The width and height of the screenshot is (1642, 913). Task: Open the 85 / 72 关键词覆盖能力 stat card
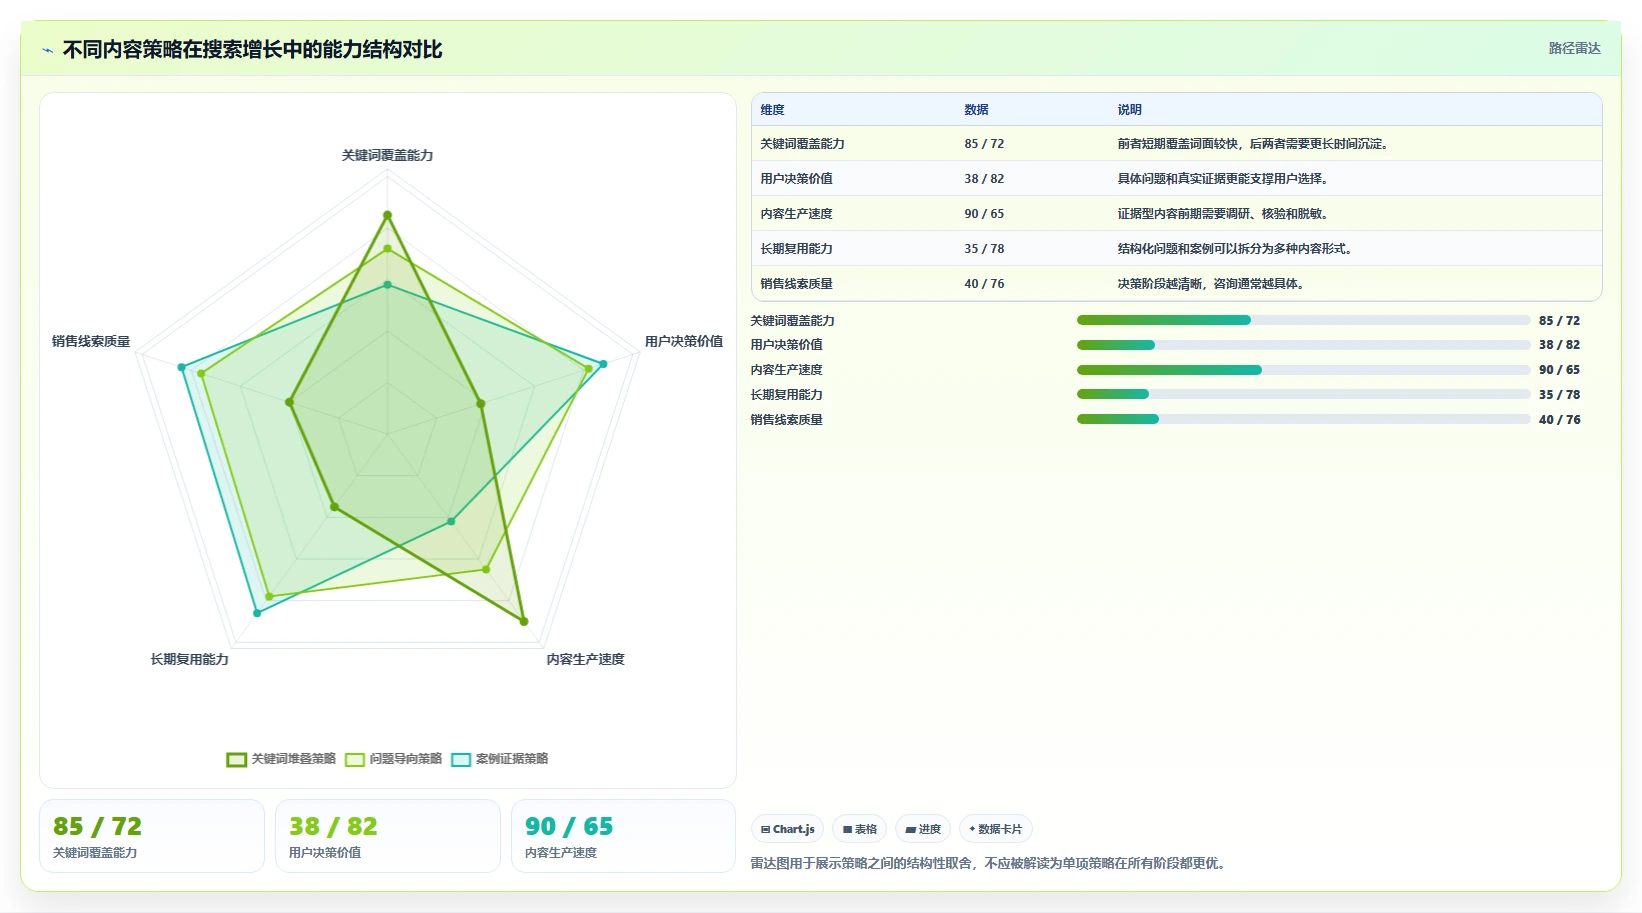[x=152, y=836]
